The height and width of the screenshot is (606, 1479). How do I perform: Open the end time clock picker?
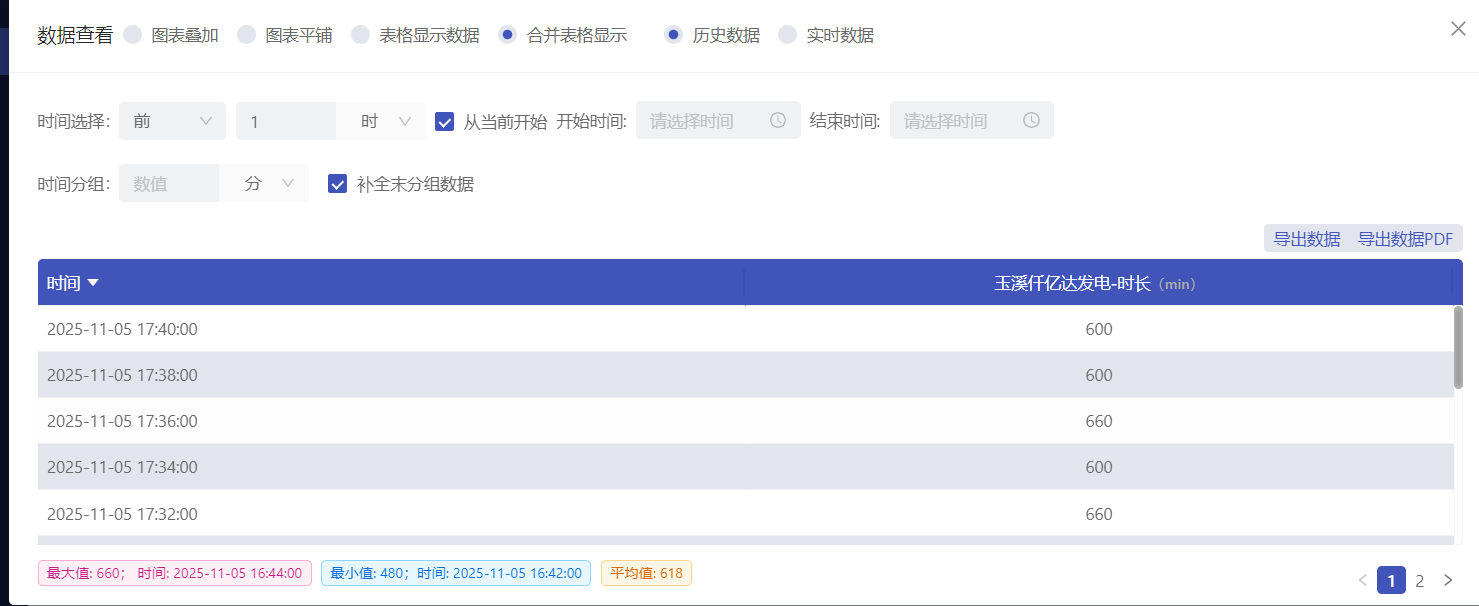1030,120
